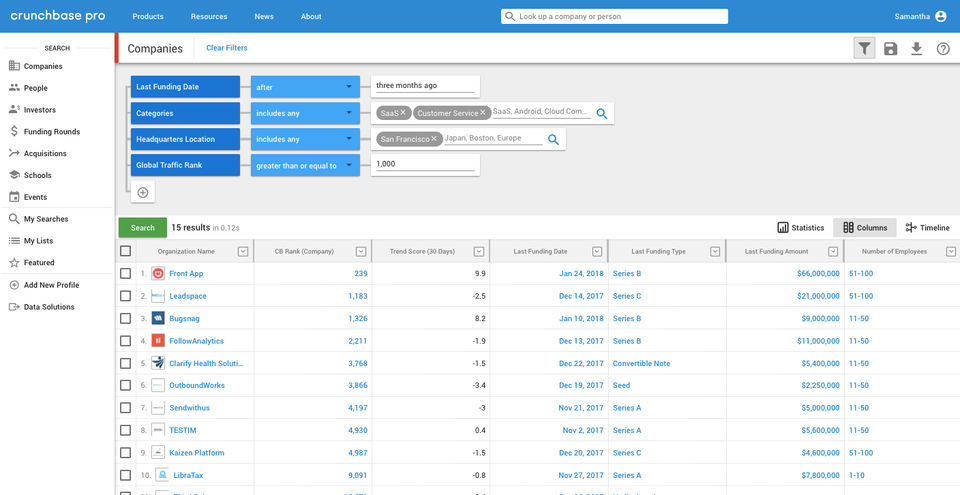This screenshot has height=495, width=960.
Task: Check the Clarify Health Solutions row checkbox
Action: [126, 363]
